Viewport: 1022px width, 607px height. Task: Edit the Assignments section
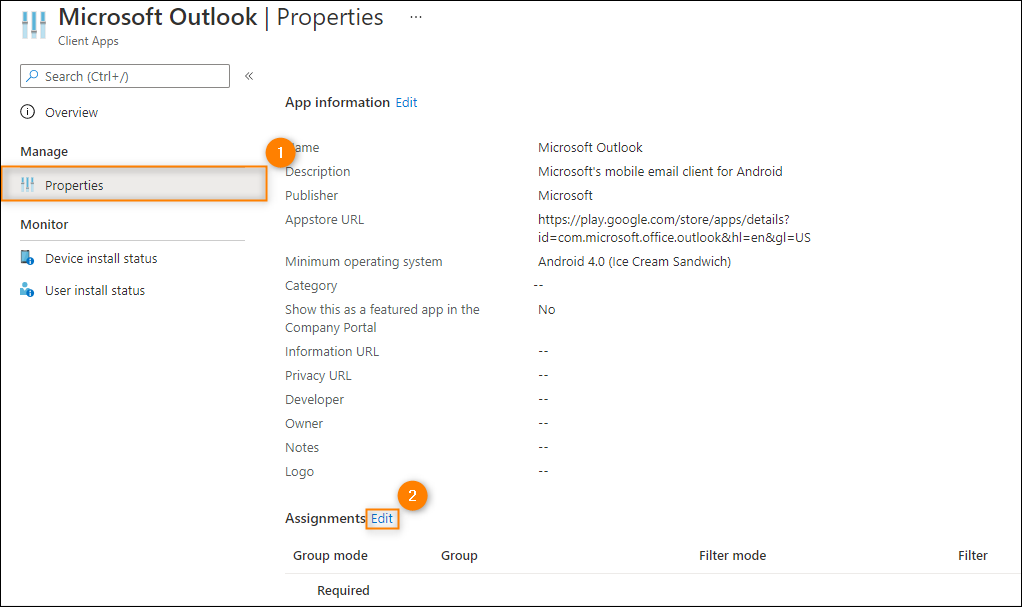pos(382,518)
